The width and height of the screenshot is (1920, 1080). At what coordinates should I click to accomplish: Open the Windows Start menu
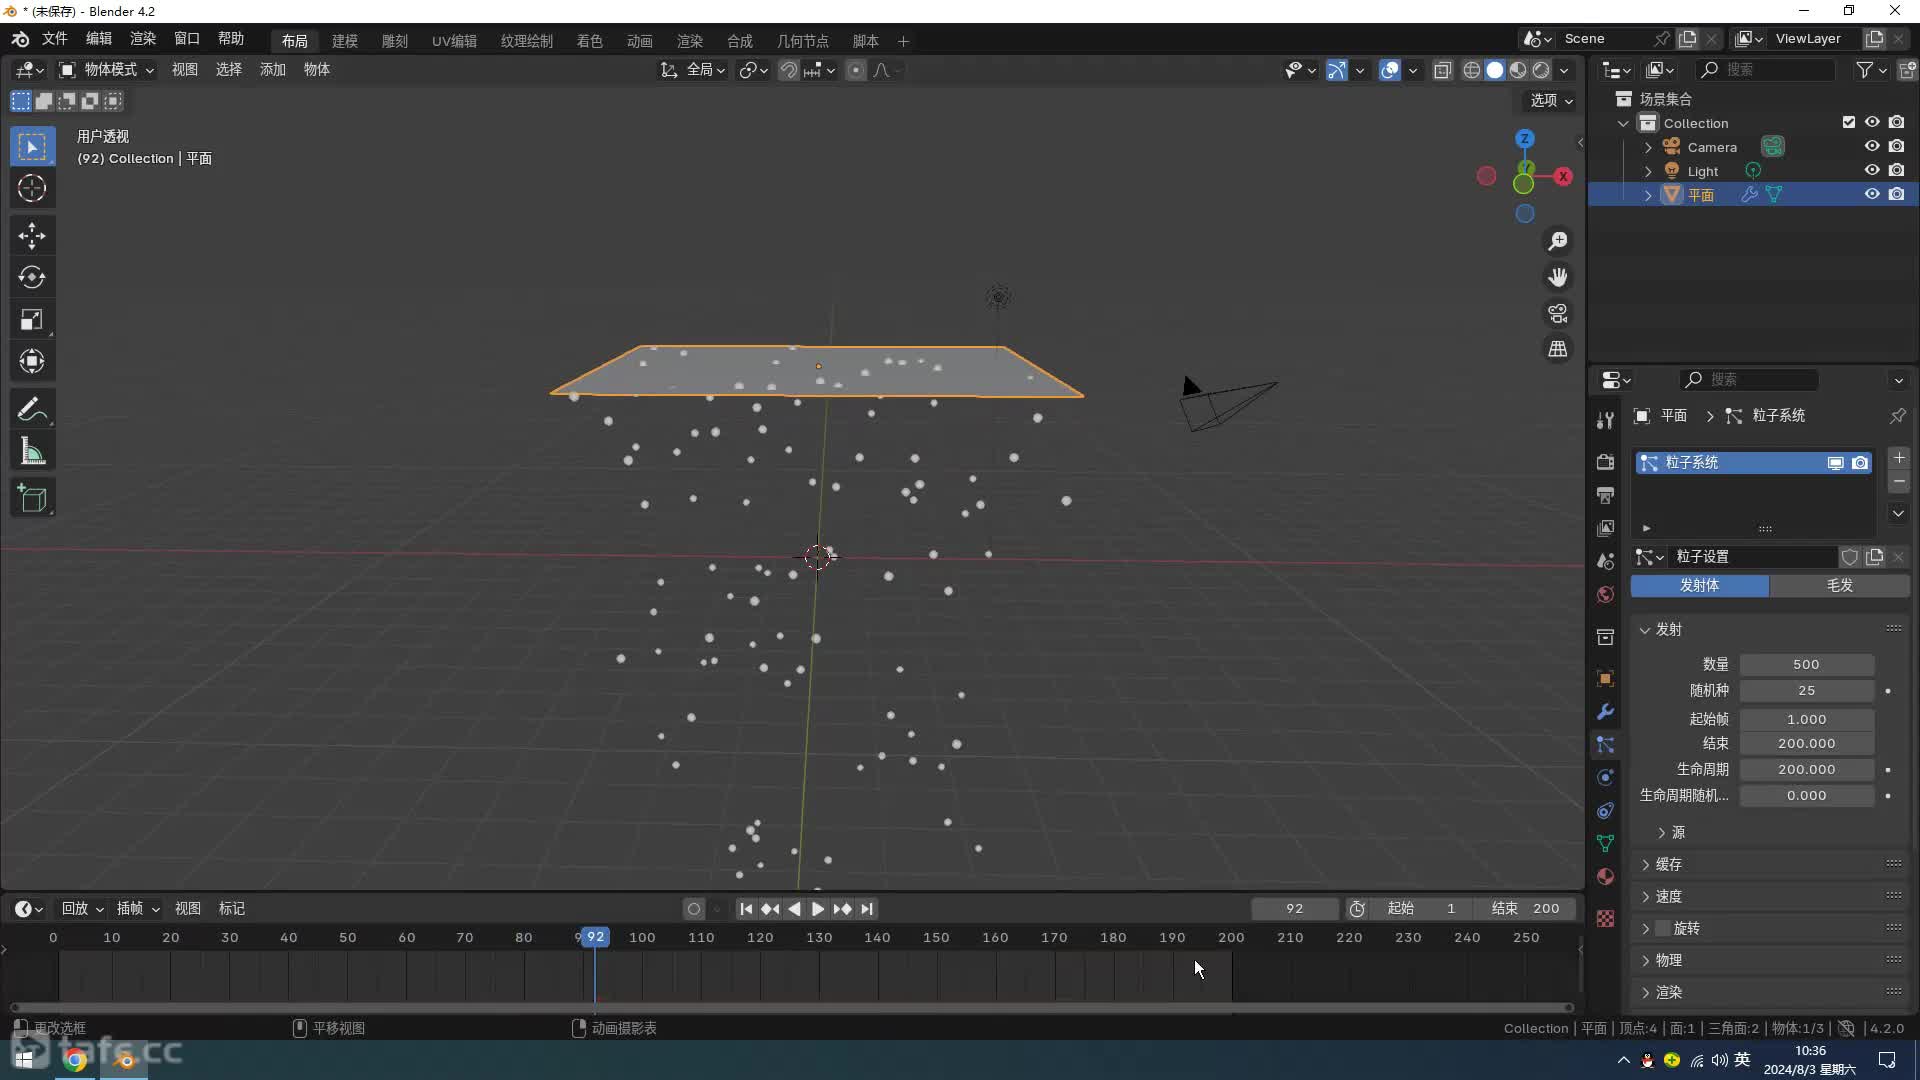(24, 1059)
